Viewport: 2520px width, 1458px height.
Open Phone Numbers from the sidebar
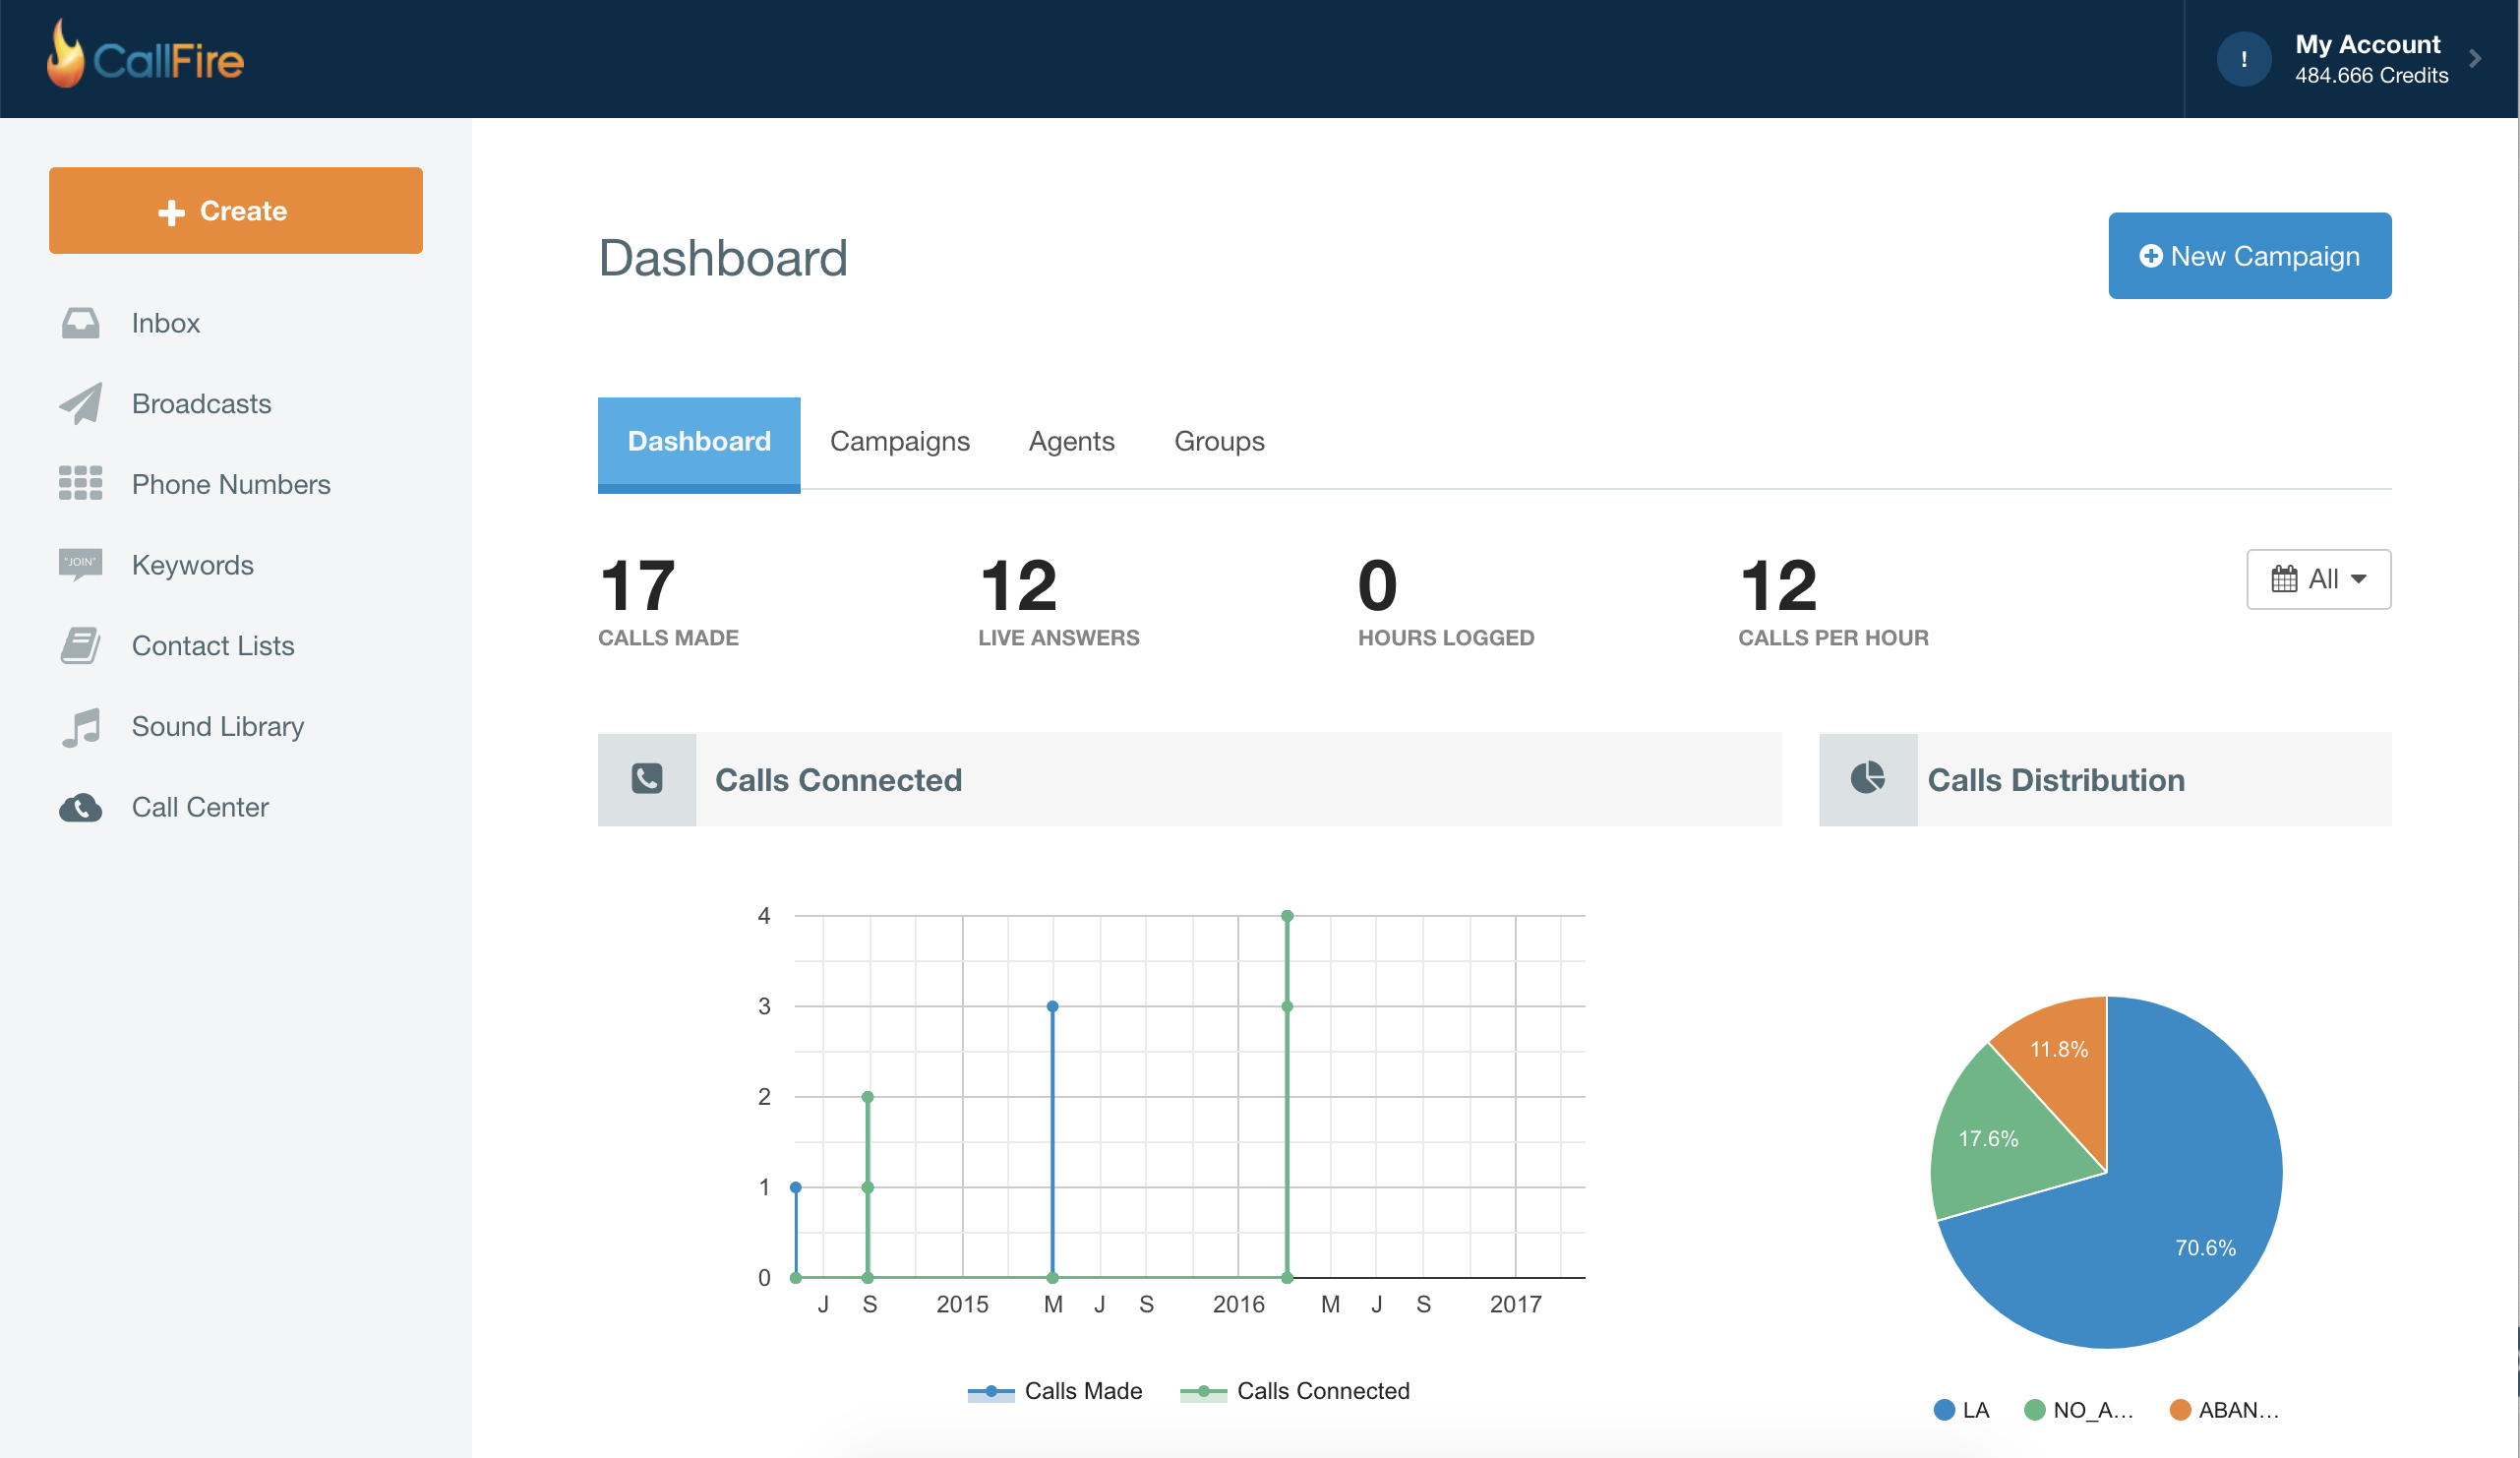231,484
